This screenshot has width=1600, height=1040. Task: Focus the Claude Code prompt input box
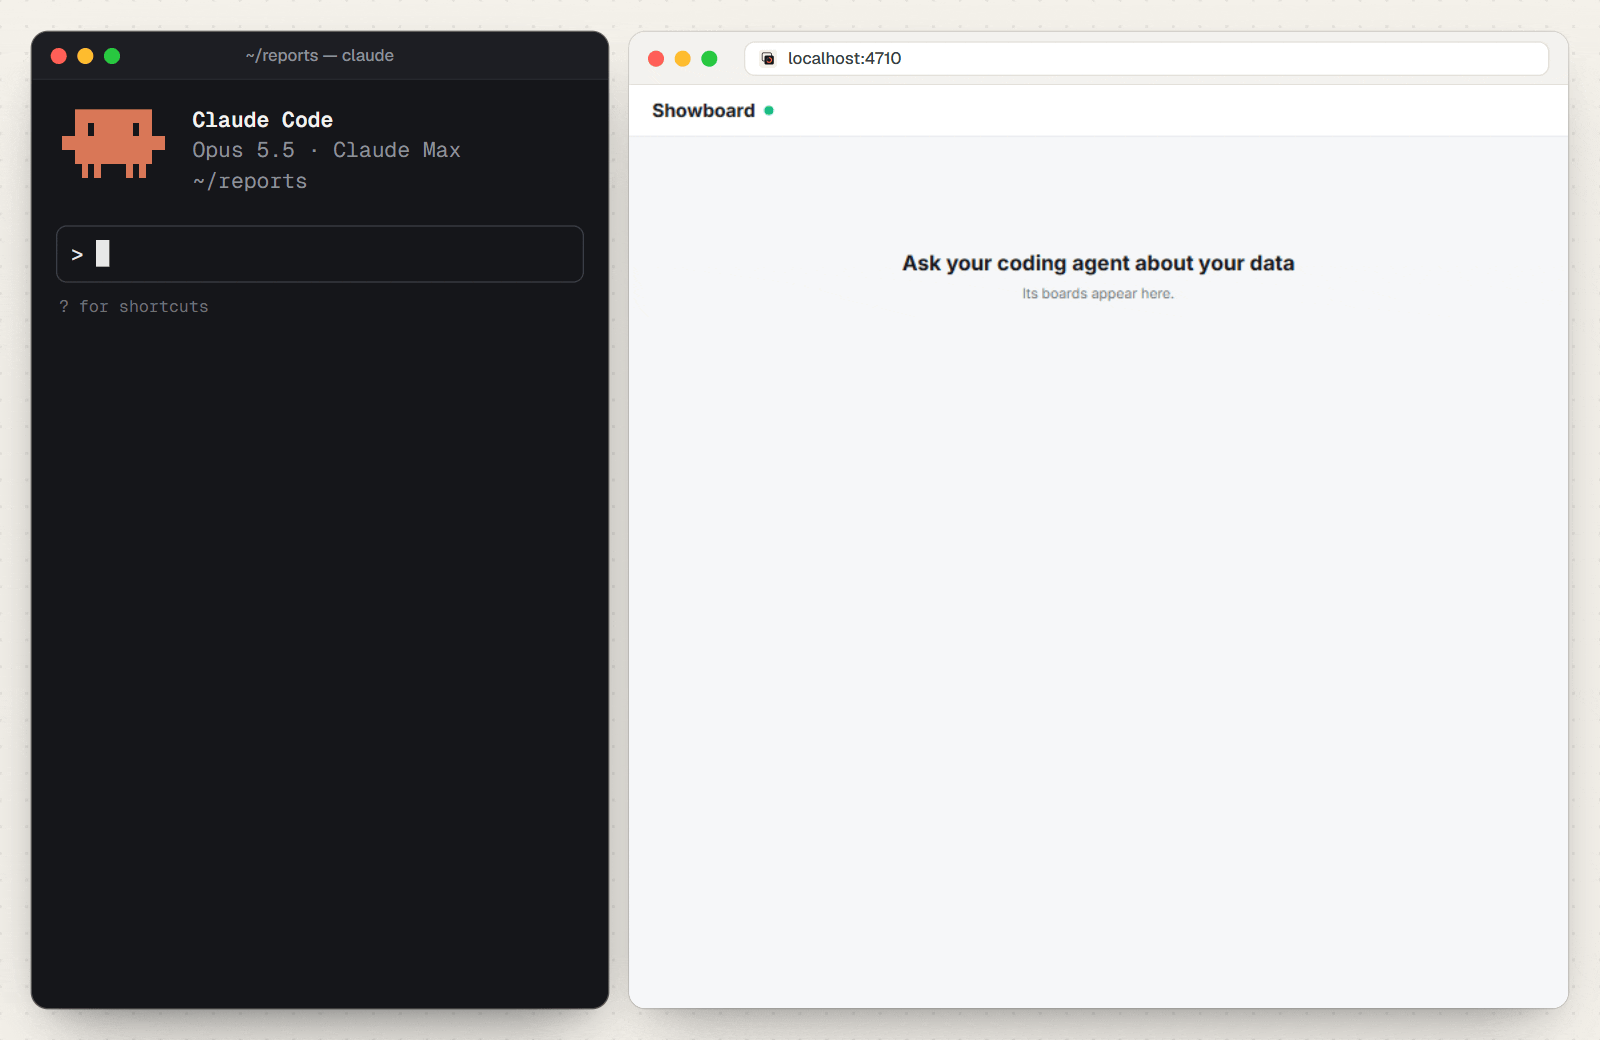click(320, 254)
